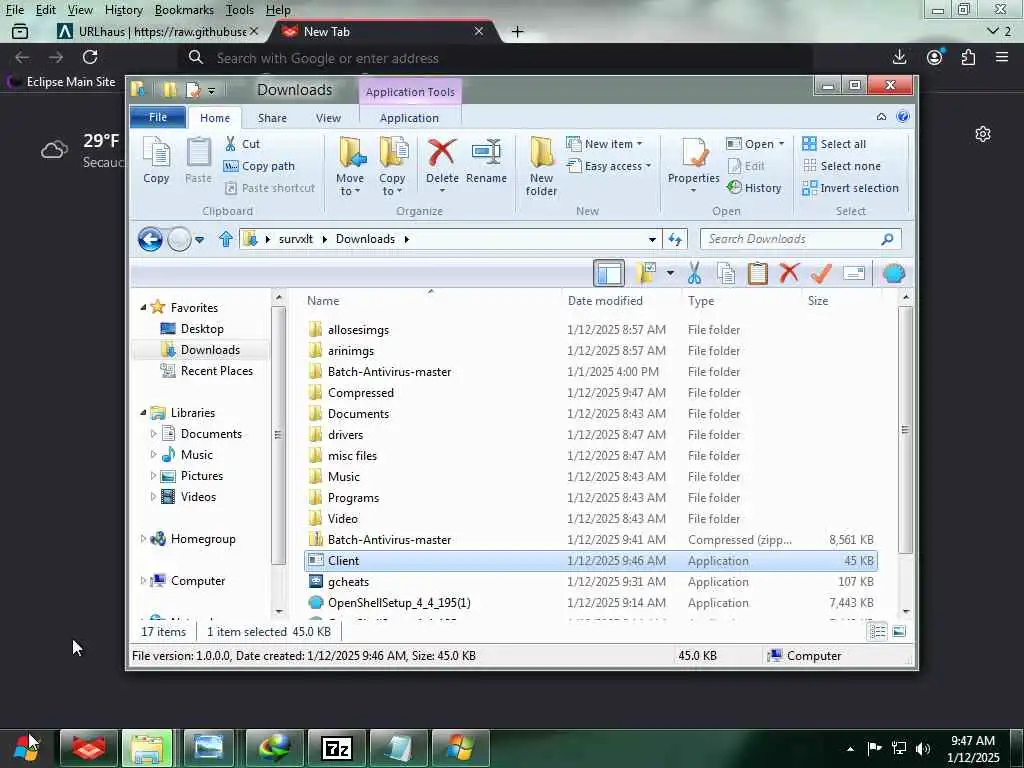Click the Explorer help question icon
Screen dimensions: 1024x768
[903, 117]
